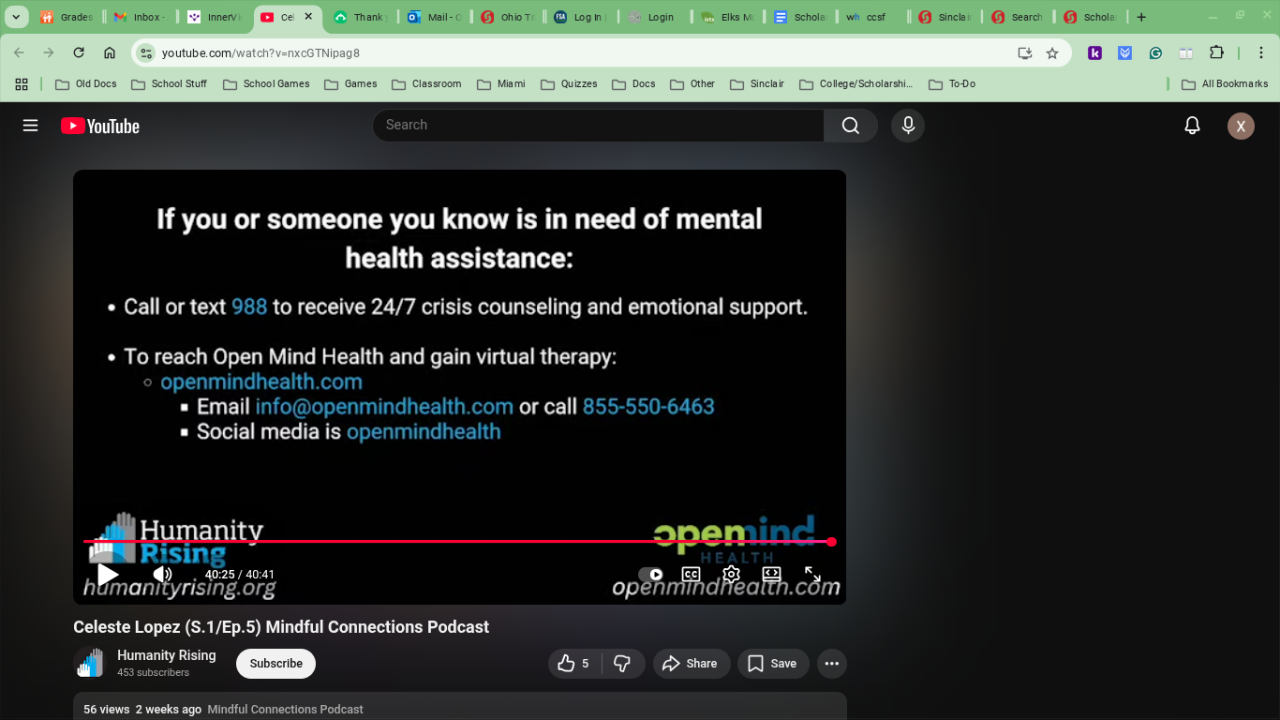
Task: Select the video title text
Action: point(281,627)
